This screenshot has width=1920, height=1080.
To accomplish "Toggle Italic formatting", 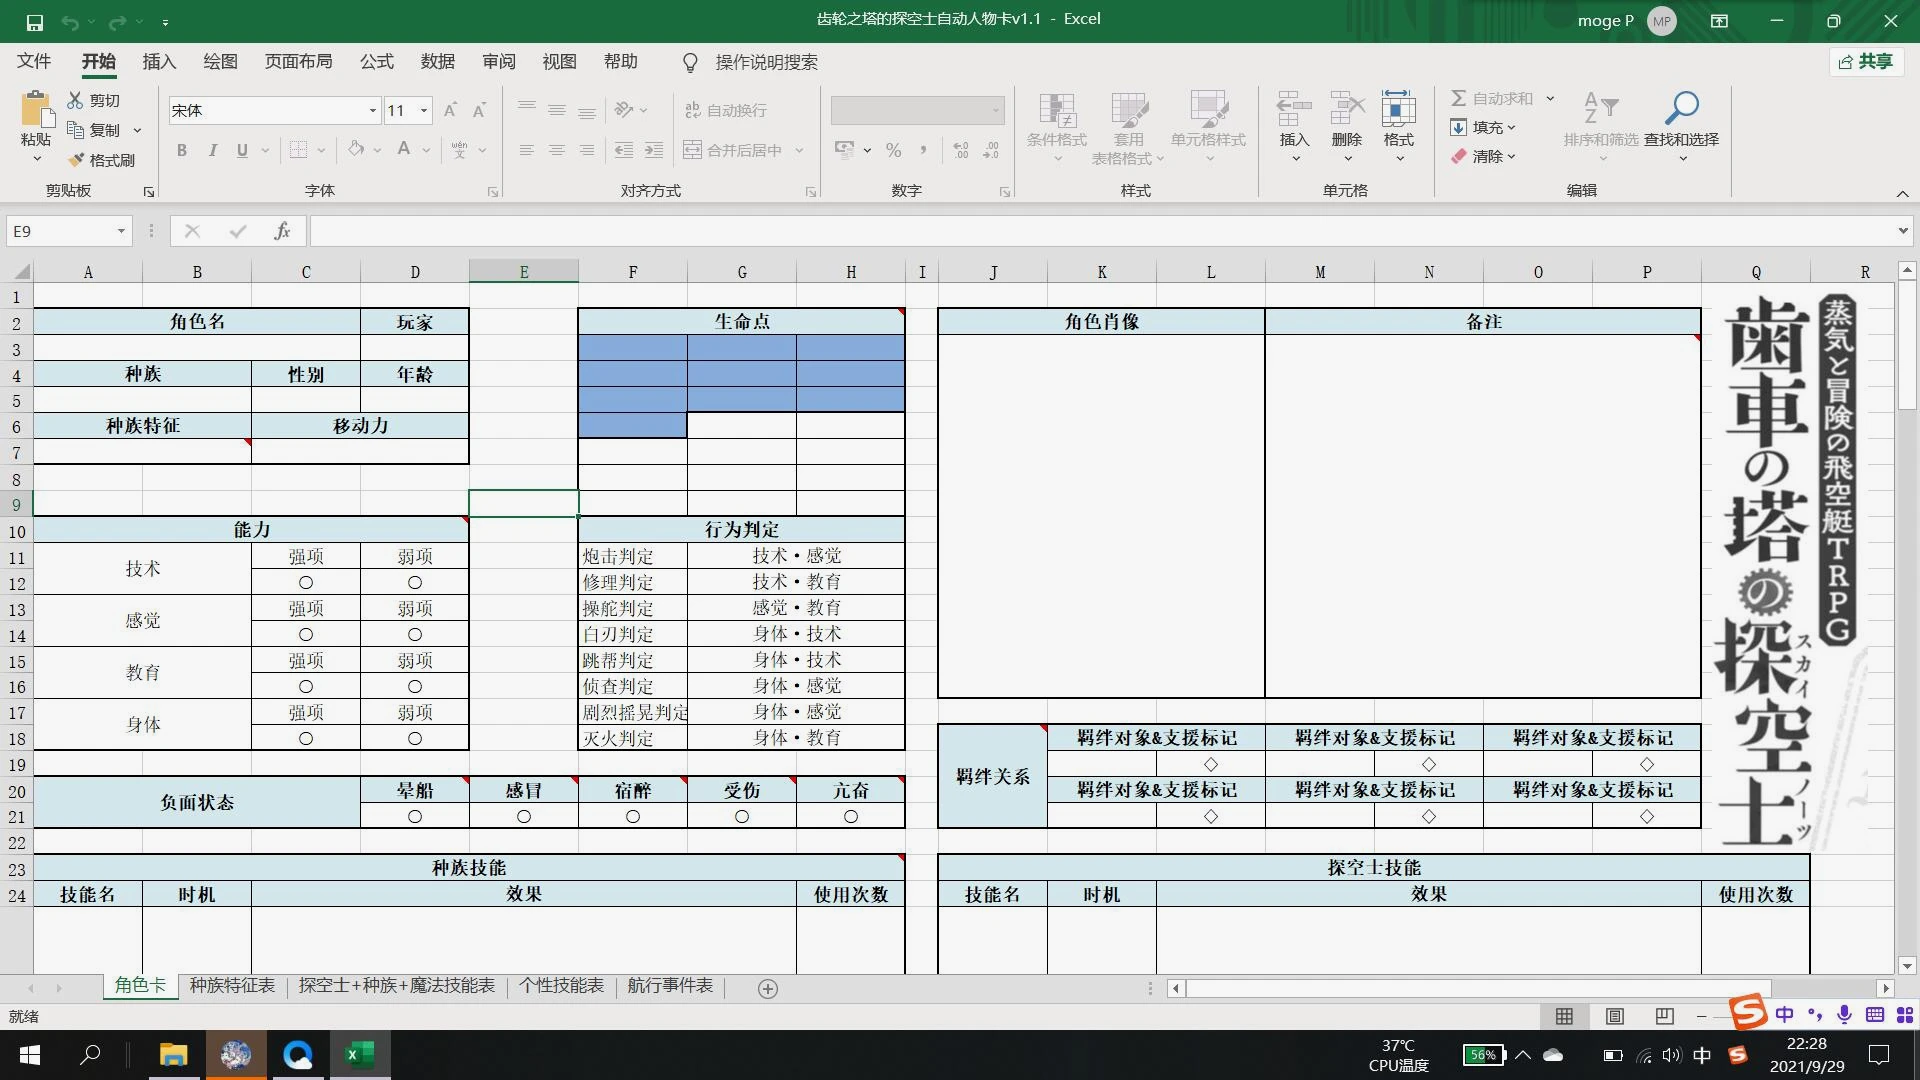I will [x=212, y=150].
